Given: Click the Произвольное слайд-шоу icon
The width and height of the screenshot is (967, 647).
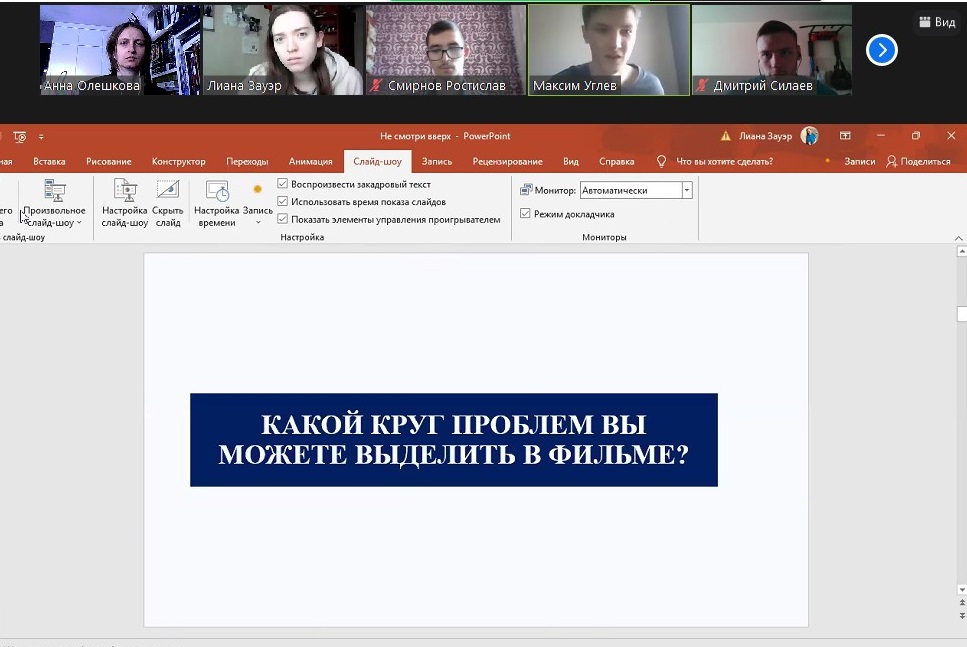Looking at the screenshot, I should [x=55, y=192].
